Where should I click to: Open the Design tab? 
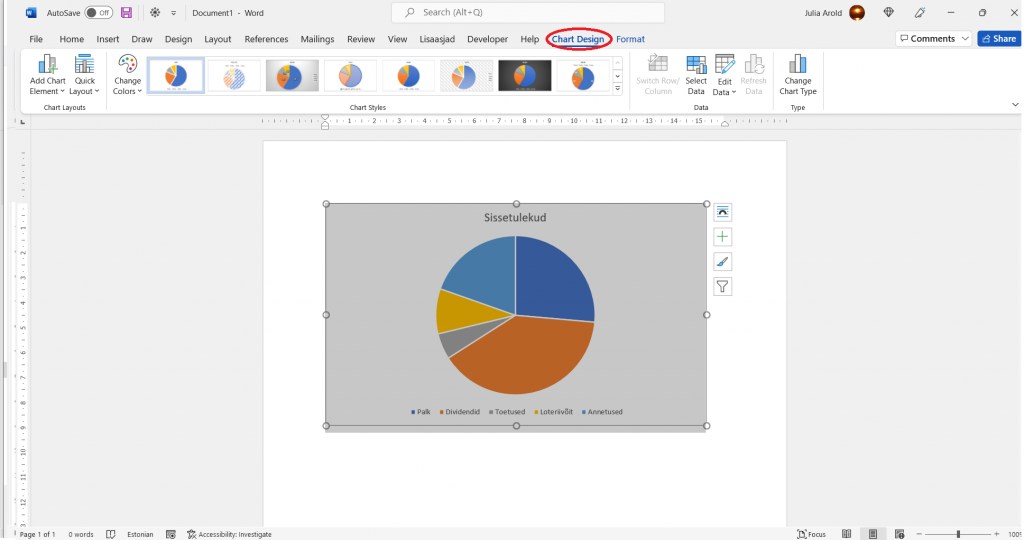(x=178, y=39)
